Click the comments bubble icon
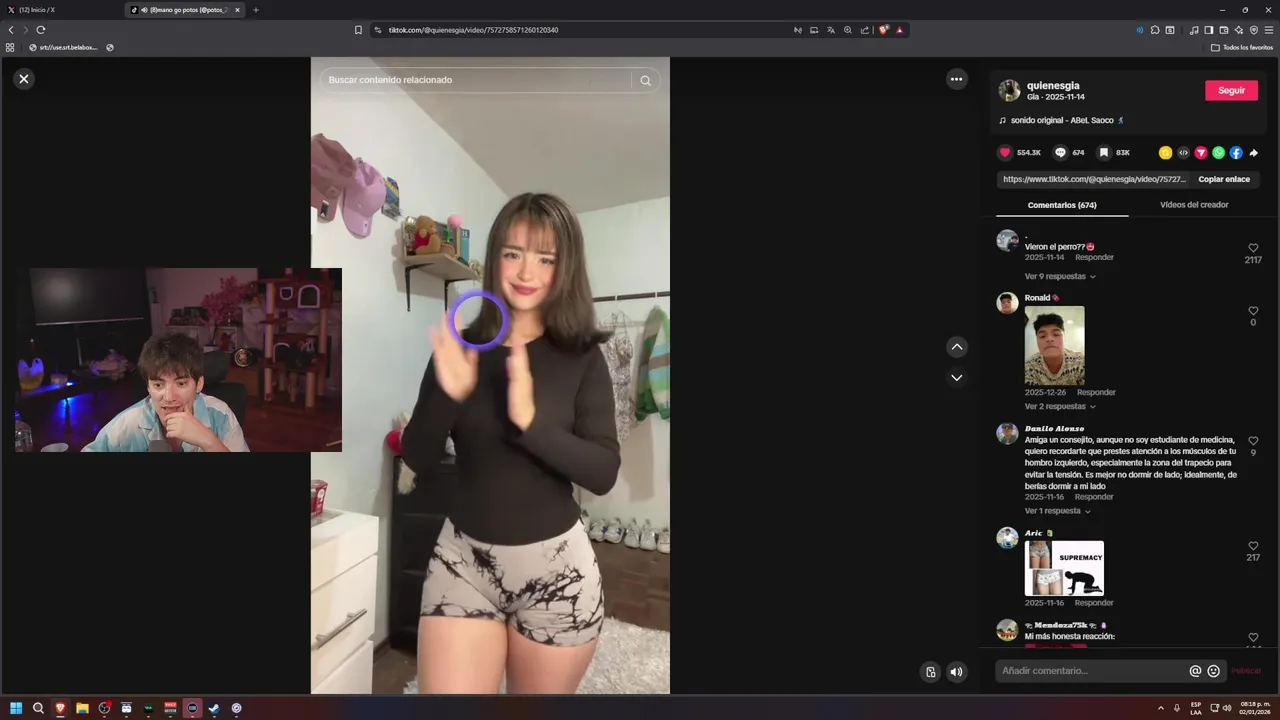This screenshot has height=720, width=1280. pos(1061,153)
